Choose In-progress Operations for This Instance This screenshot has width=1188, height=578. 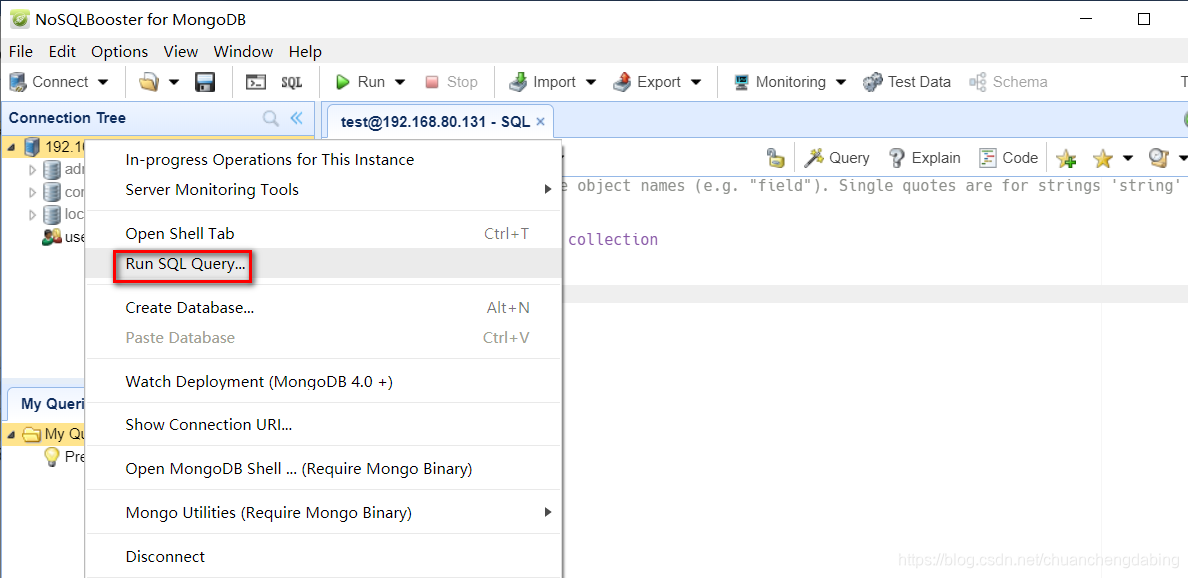[324, 160]
